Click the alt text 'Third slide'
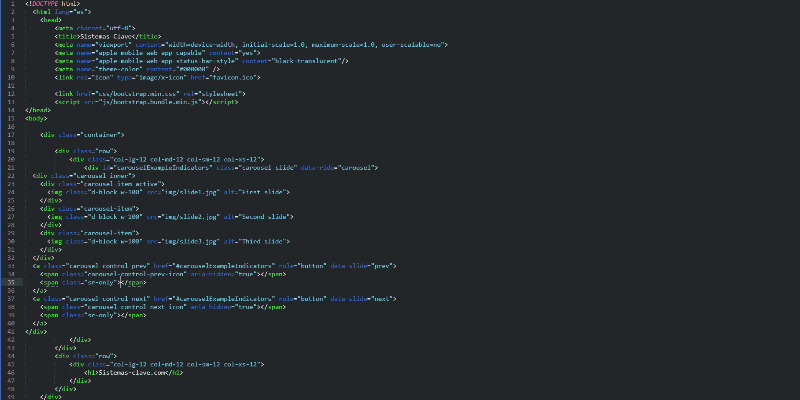 (x=262, y=241)
